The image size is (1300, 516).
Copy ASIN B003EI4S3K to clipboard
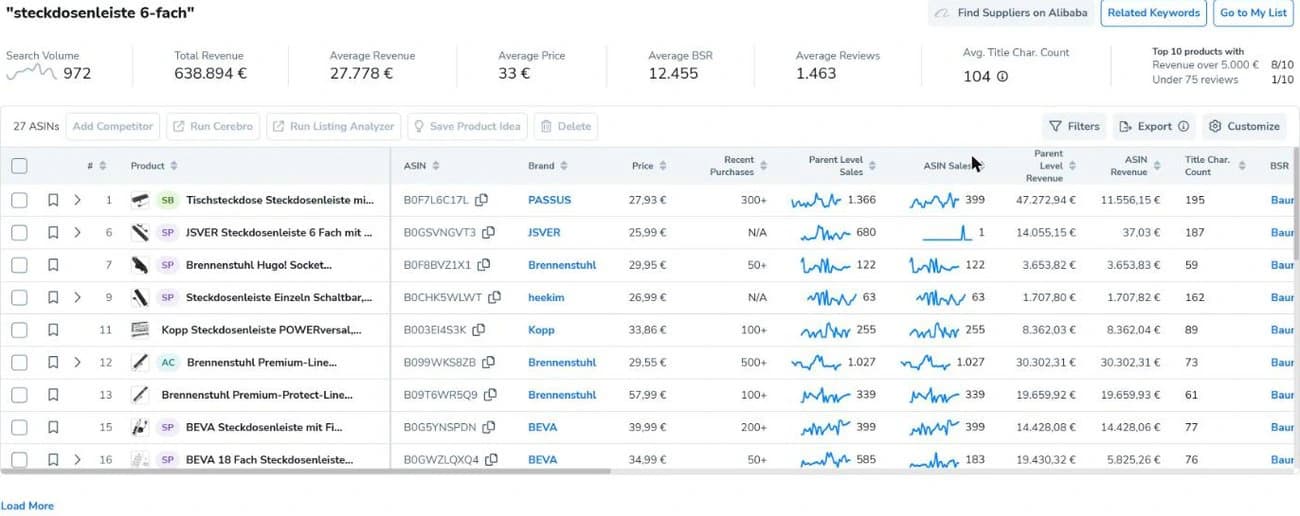tap(479, 330)
